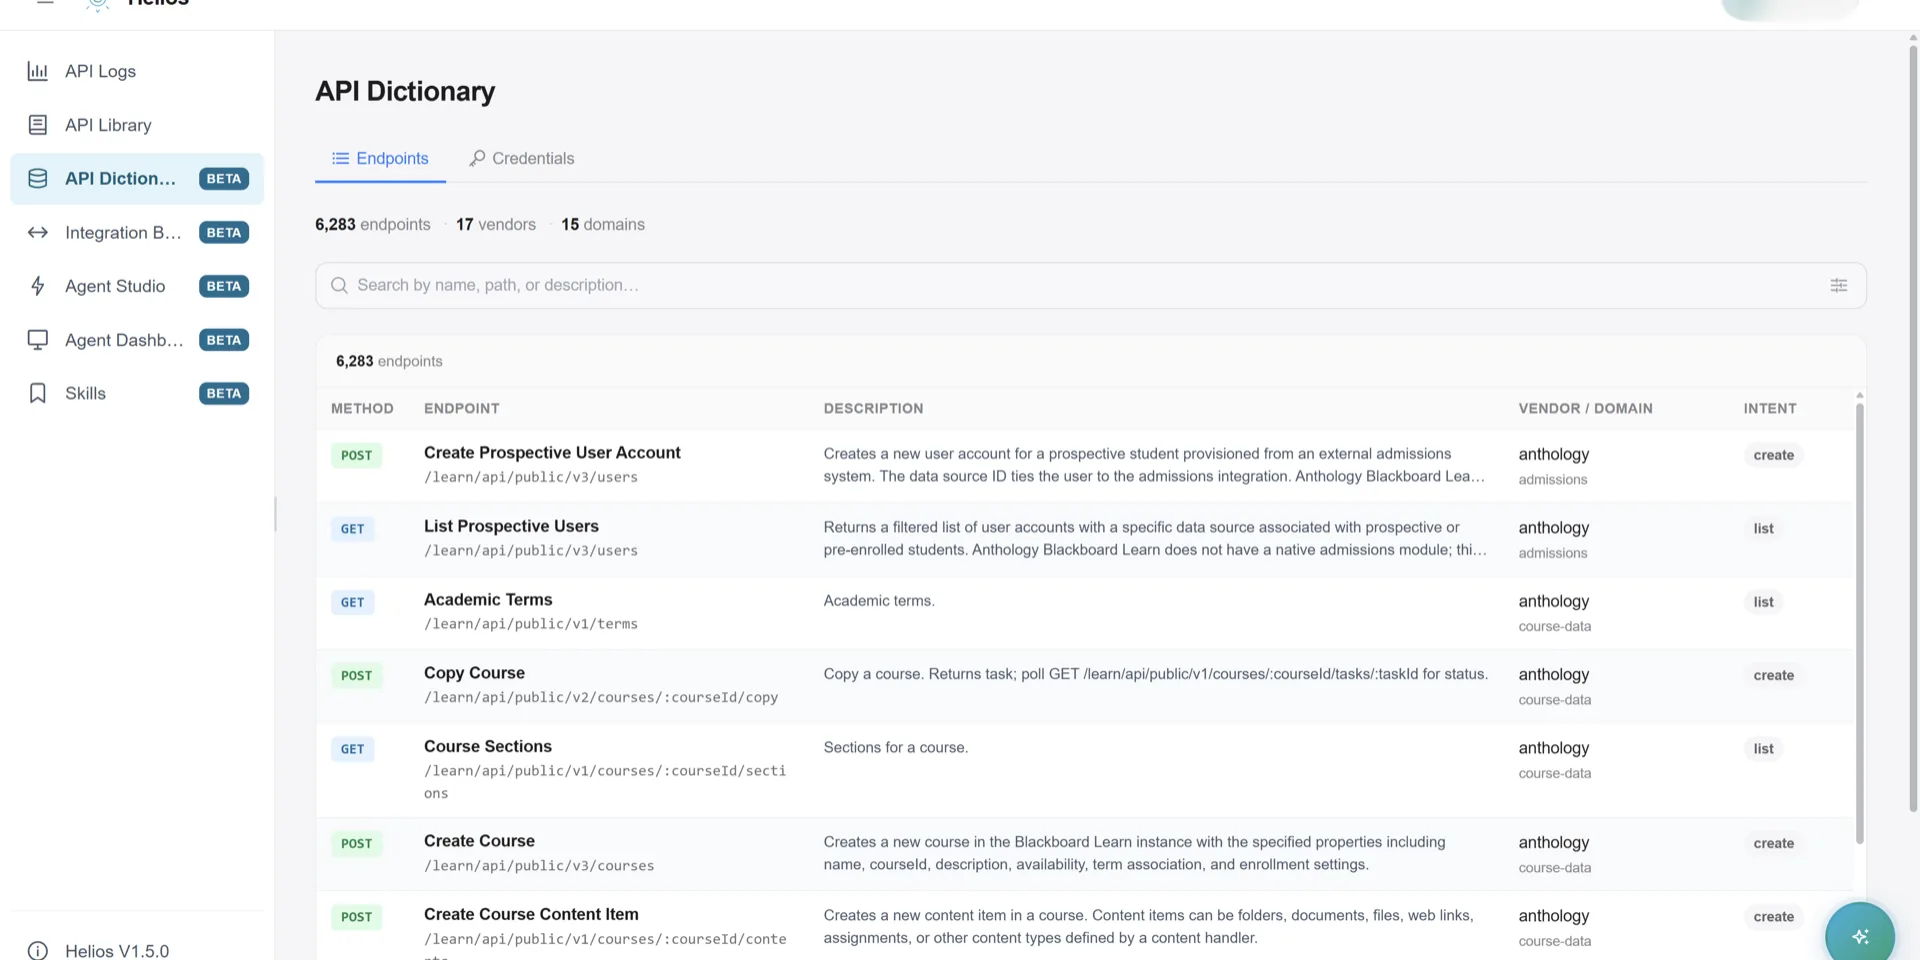Click POST badge on Create Prospective User Account
The image size is (1920, 960).
coord(356,456)
